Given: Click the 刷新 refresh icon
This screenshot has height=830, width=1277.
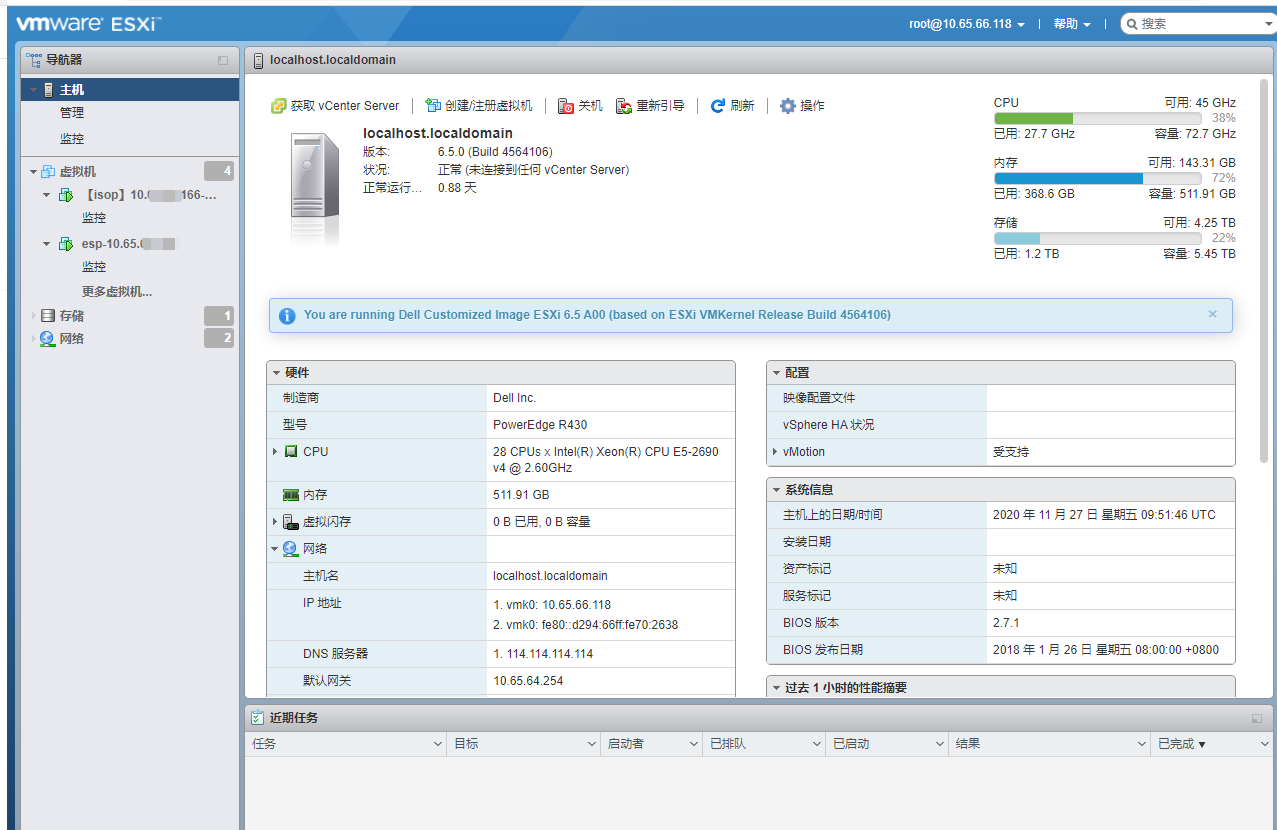Looking at the screenshot, I should tap(716, 105).
